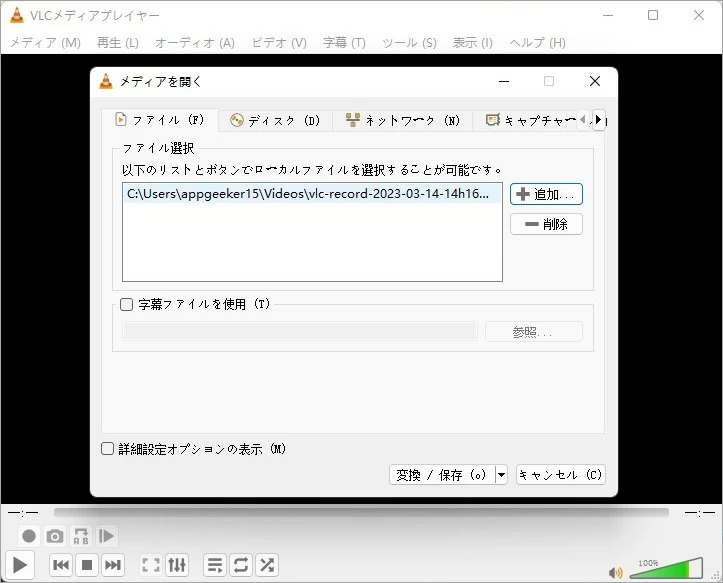Screen dimensions: 723x583
Task: Click the cone icon in the メディアを開く dialog title
Action: click(106, 81)
